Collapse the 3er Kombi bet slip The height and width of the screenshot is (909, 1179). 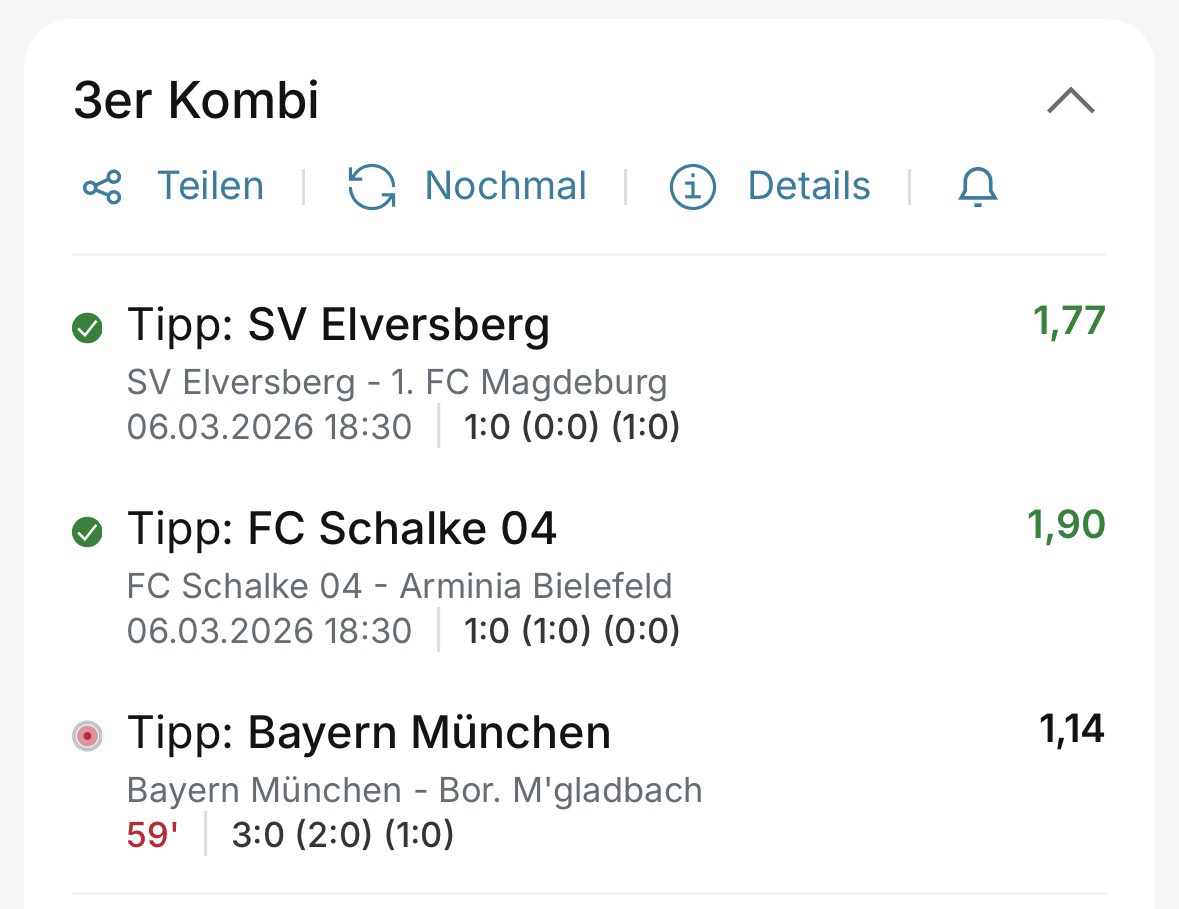point(1071,101)
